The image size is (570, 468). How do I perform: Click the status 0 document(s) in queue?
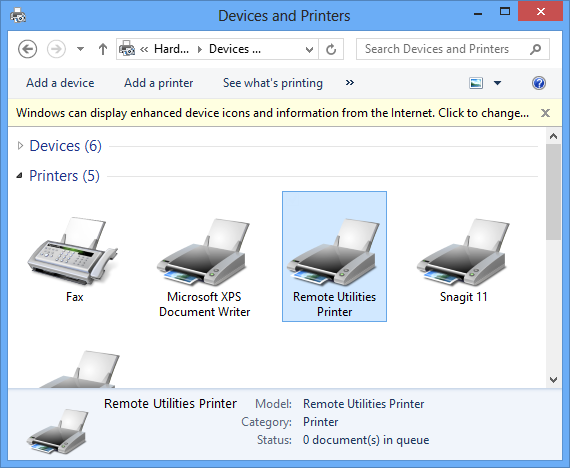point(366,440)
